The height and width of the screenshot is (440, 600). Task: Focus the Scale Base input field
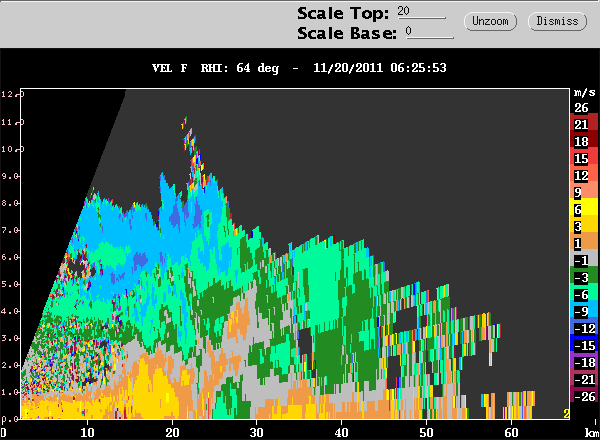(x=430, y=32)
